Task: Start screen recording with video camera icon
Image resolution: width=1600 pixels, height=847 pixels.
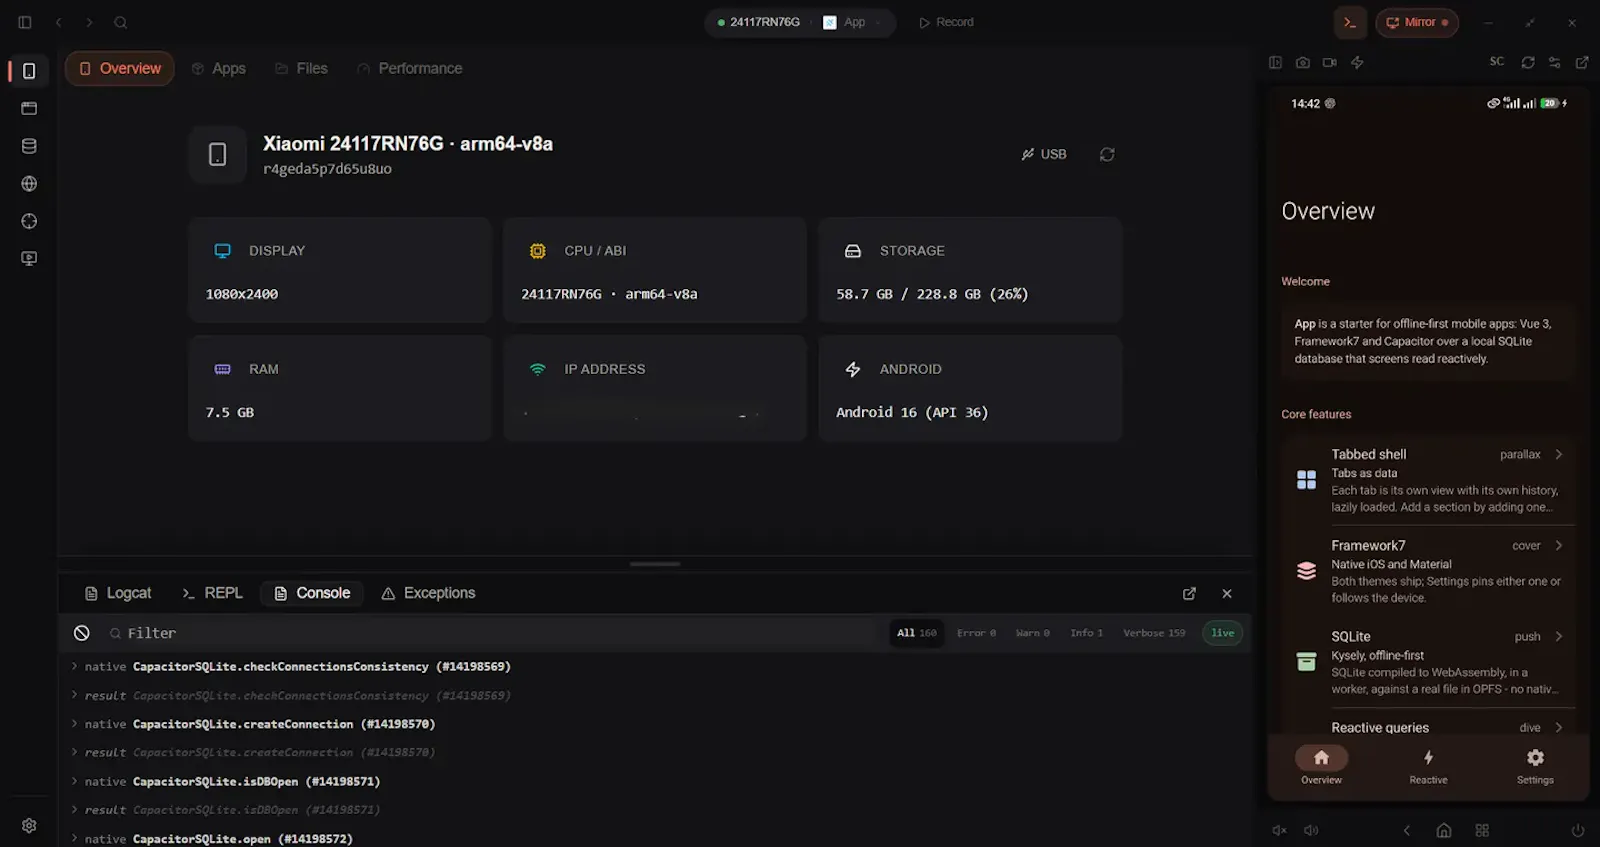Action: tap(1329, 62)
